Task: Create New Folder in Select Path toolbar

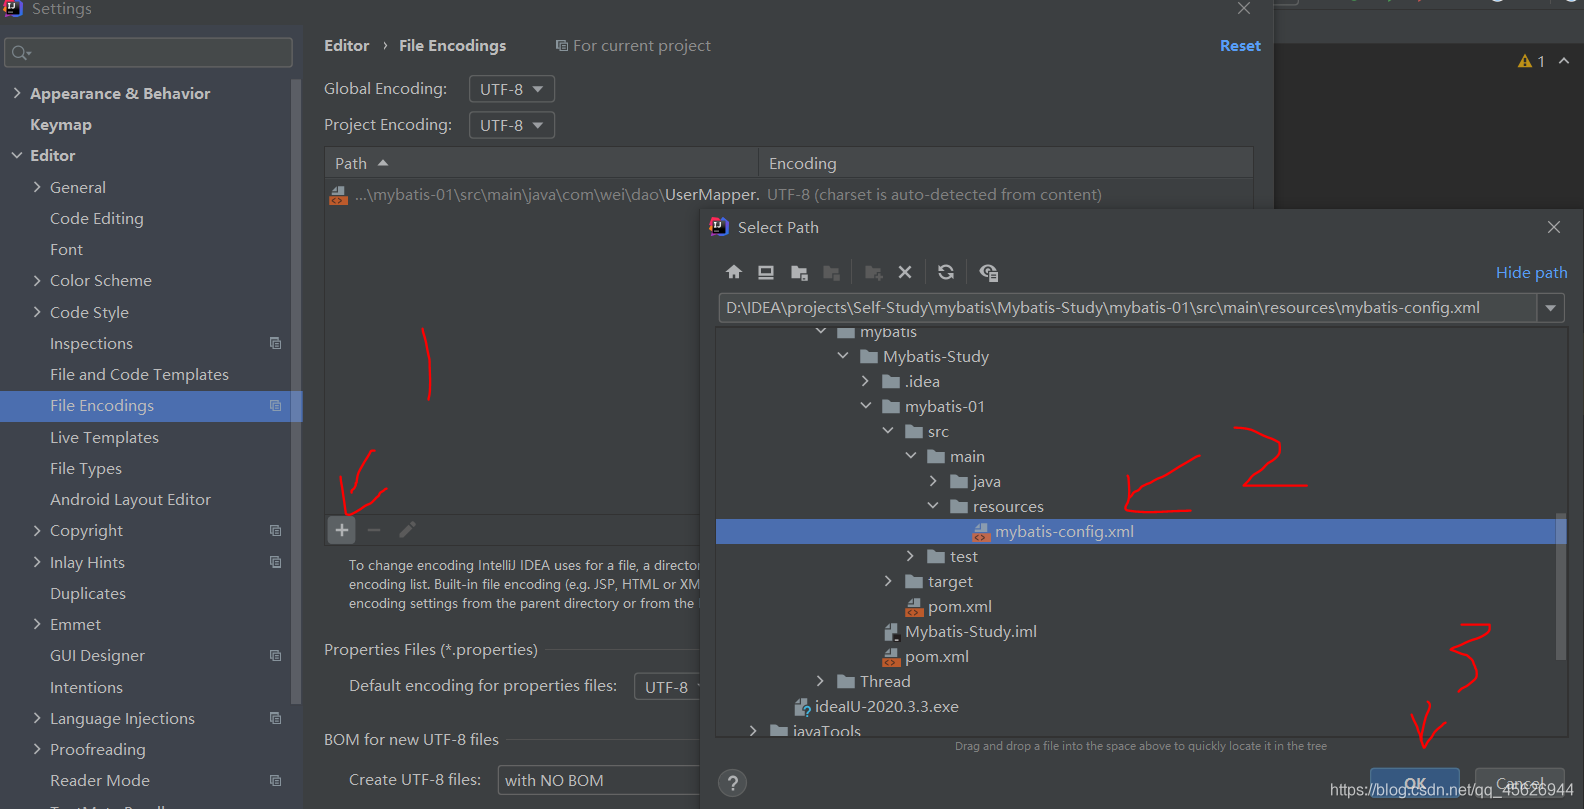Action: pos(873,272)
